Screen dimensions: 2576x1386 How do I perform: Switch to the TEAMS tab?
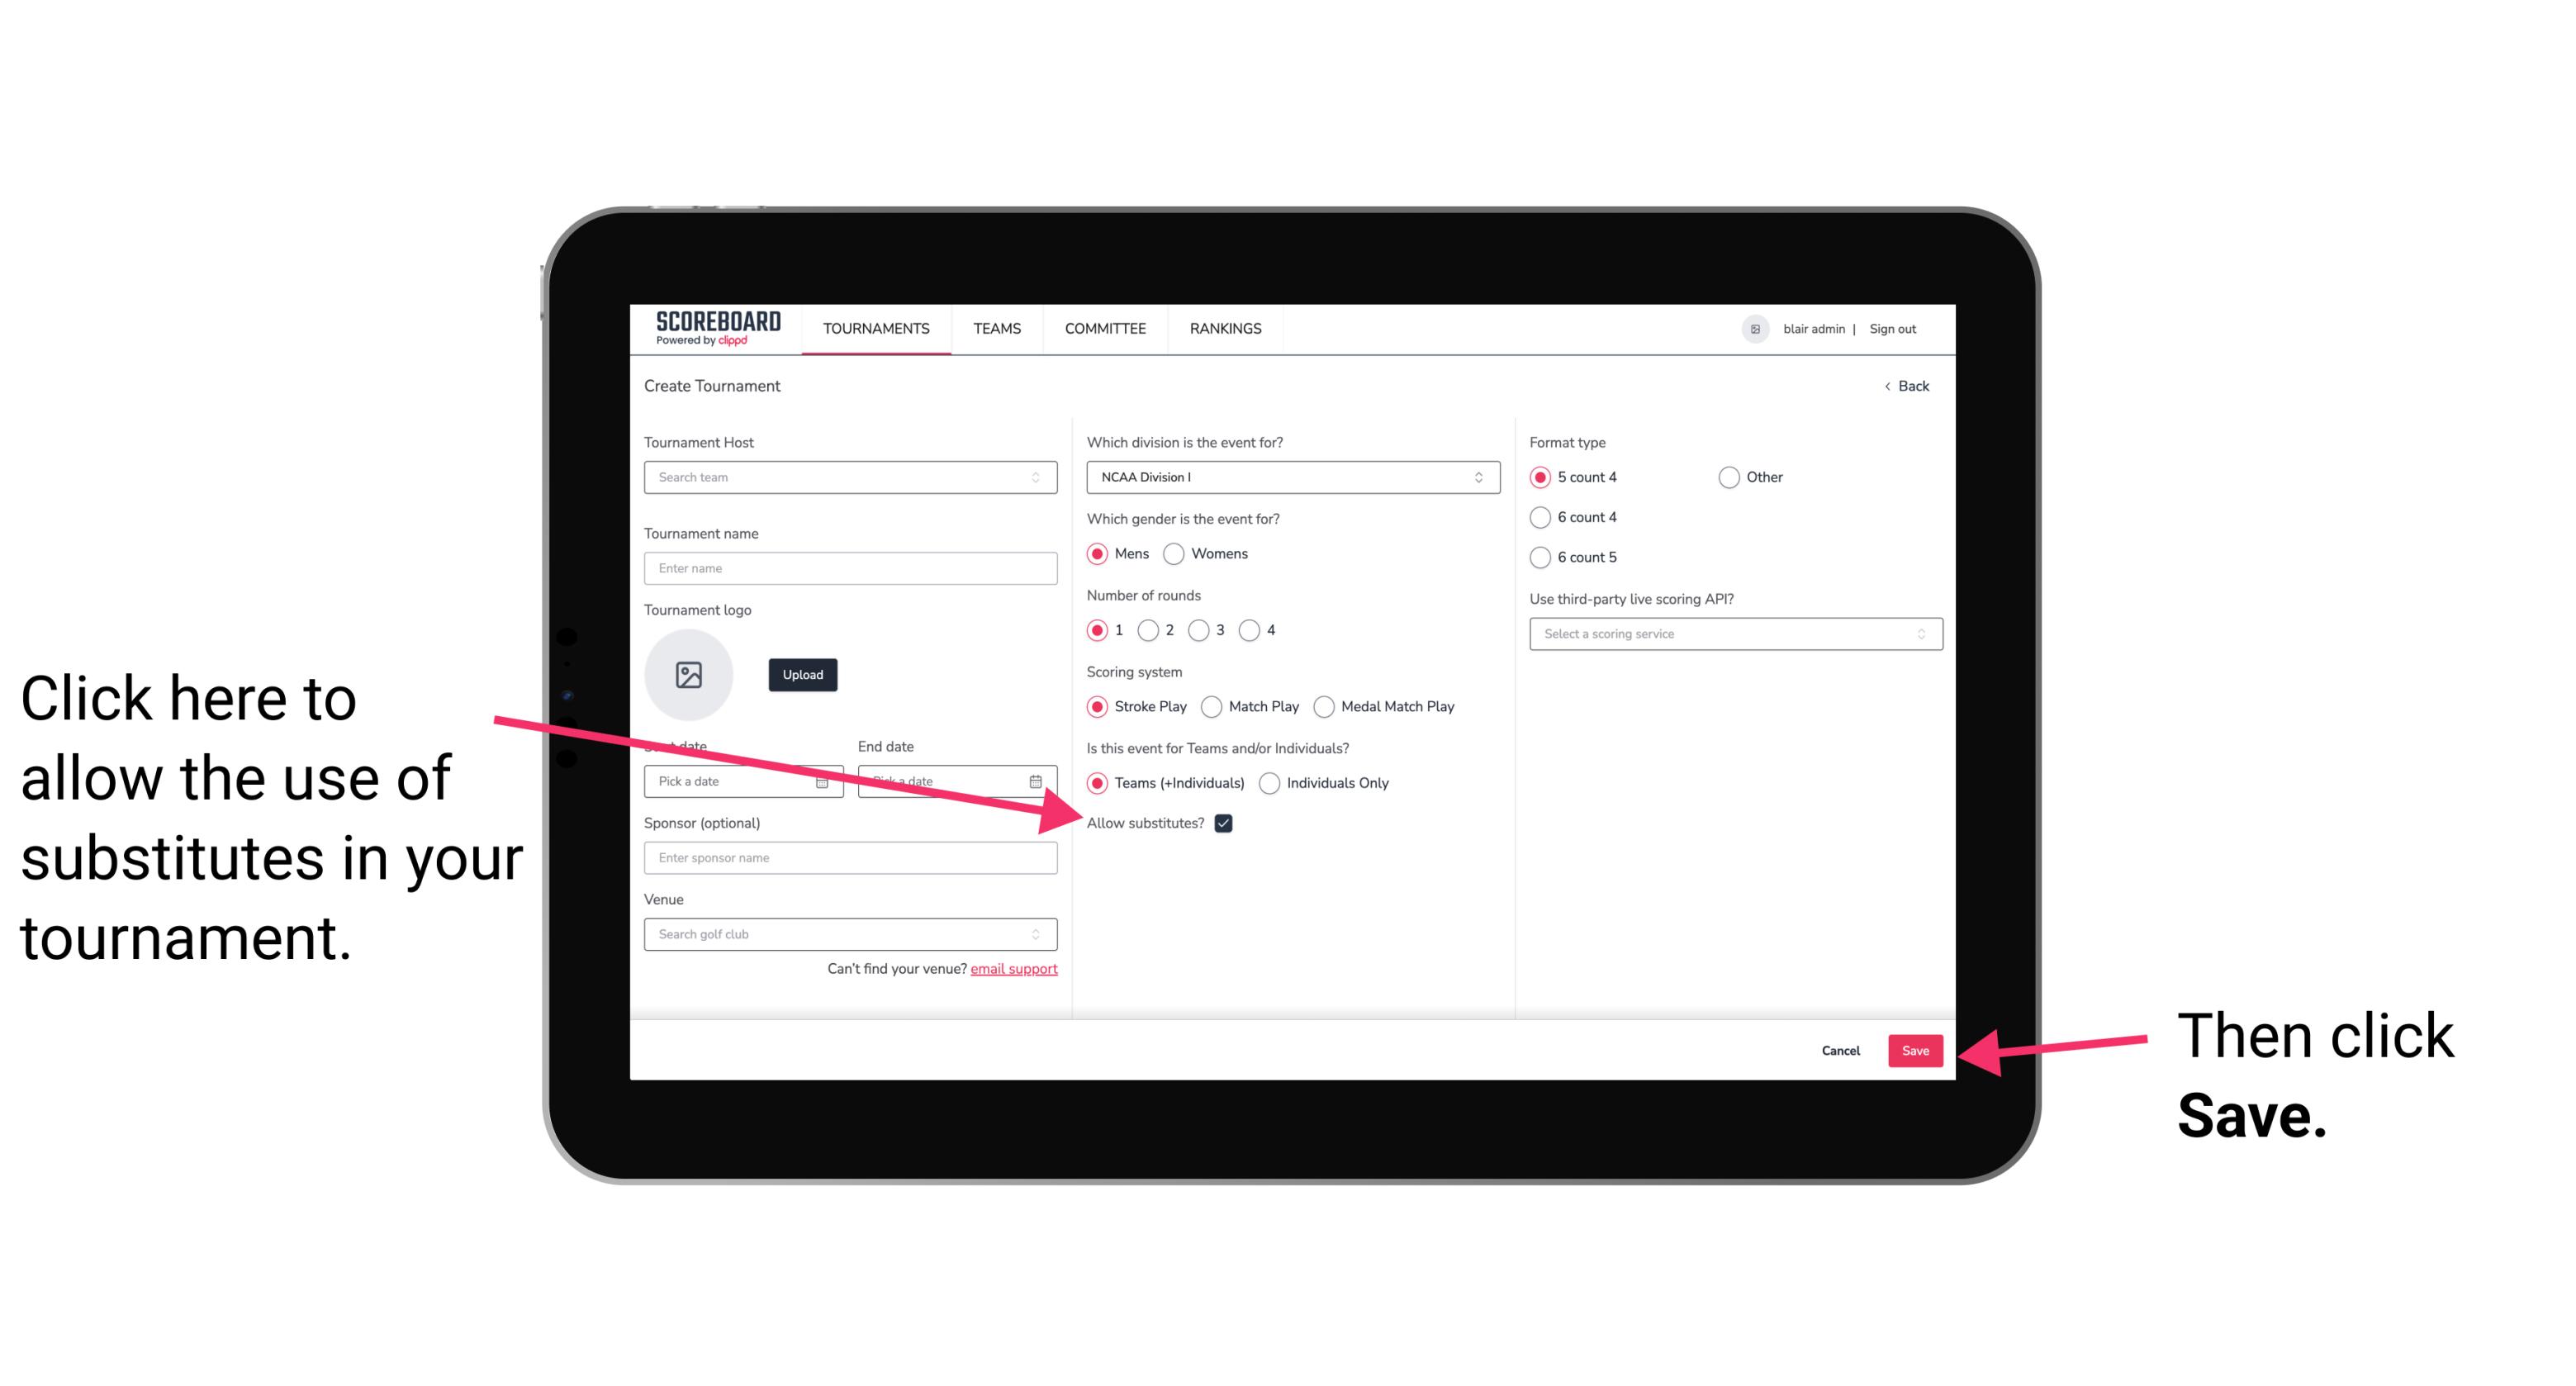[996, 328]
